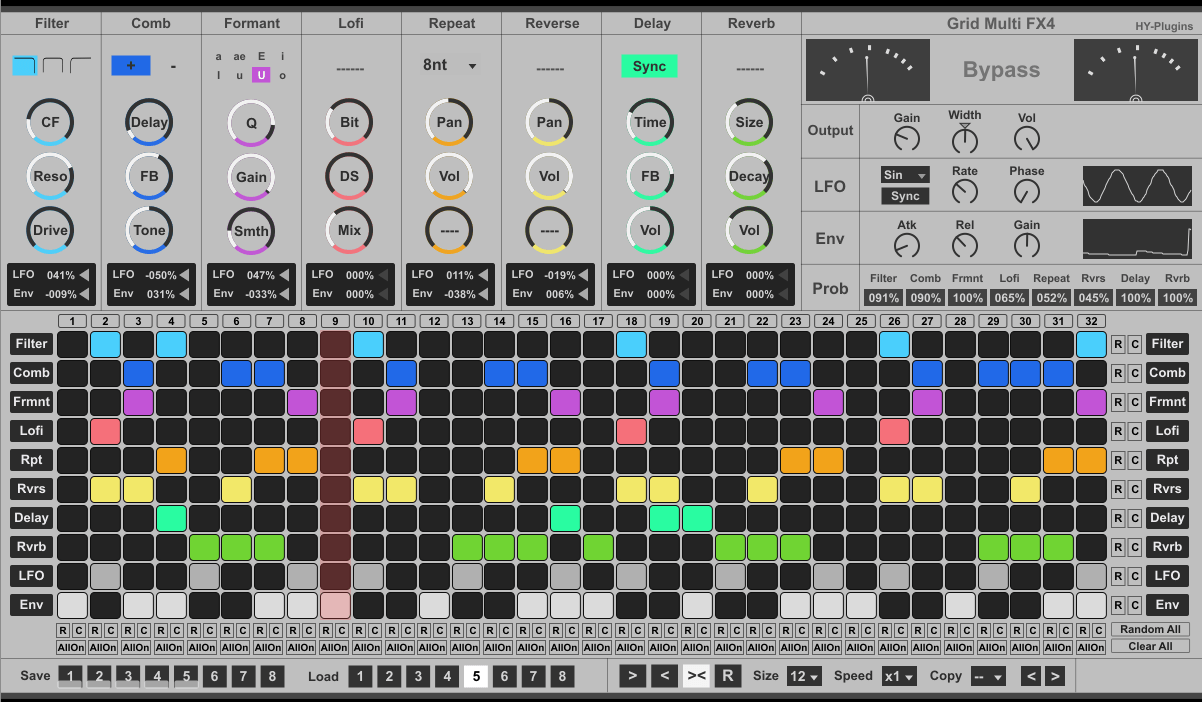Viewport: 1202px width, 702px height.
Task: Click the Filter CF knob
Action: tap(50, 123)
